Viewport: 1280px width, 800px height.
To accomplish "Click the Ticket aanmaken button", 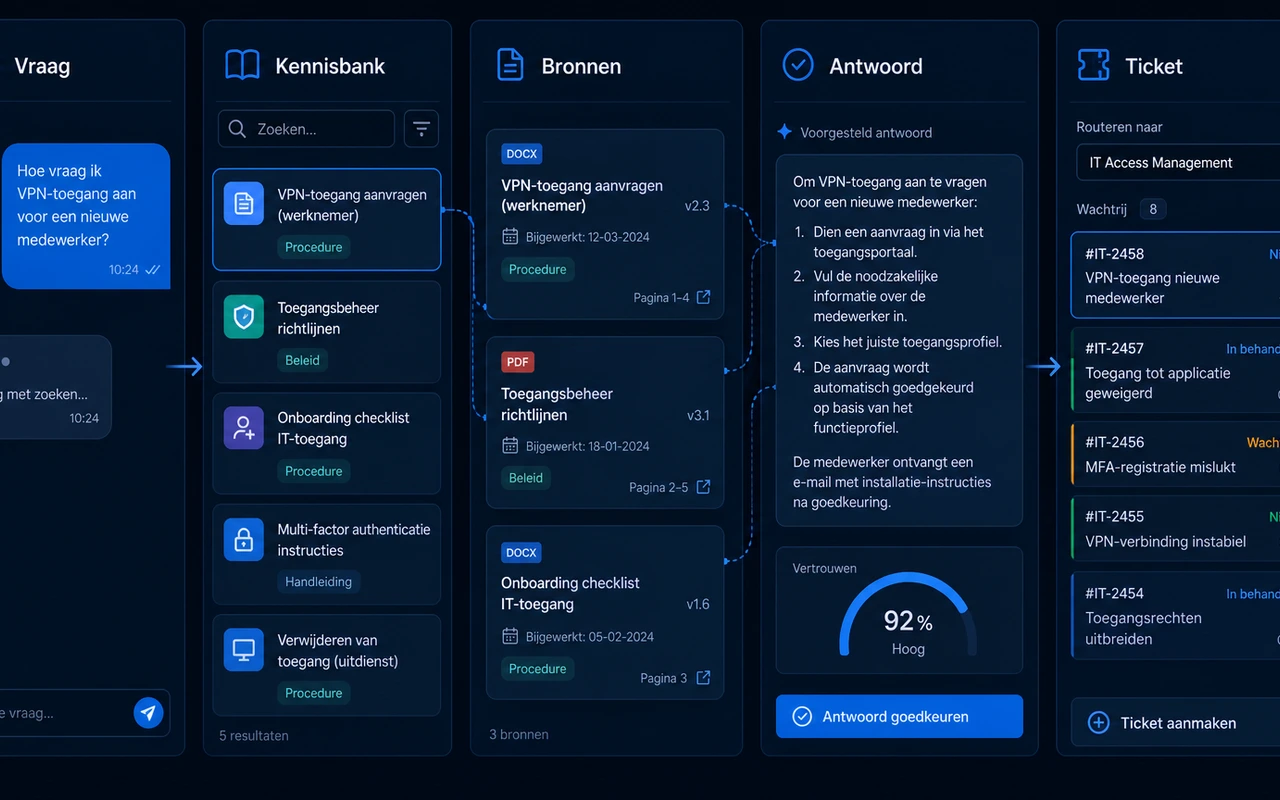I will 1175,723.
